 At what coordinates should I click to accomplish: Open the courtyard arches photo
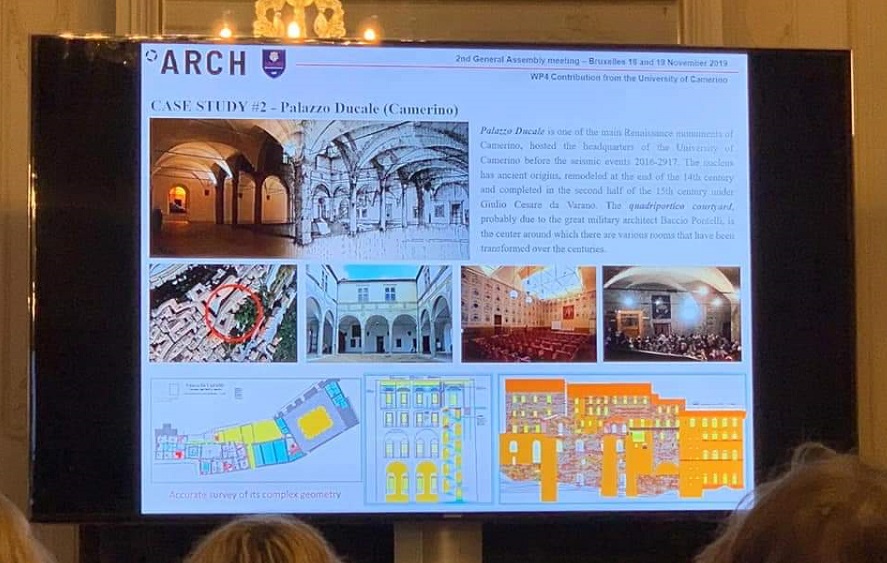(379, 313)
